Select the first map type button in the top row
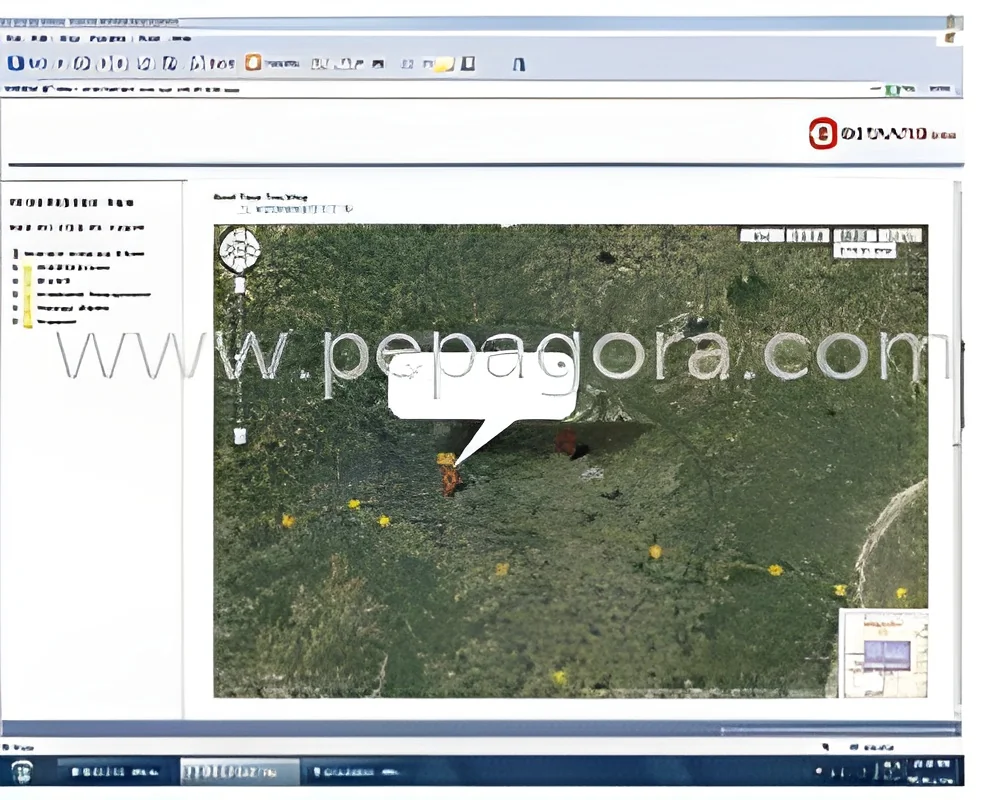Viewport: 1000px width, 800px height. pos(761,235)
